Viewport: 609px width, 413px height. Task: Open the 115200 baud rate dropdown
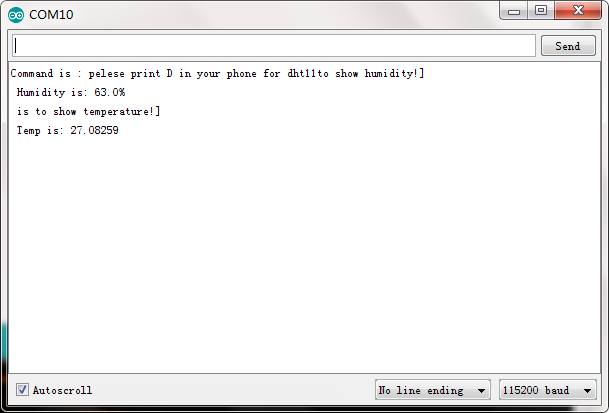point(548,390)
